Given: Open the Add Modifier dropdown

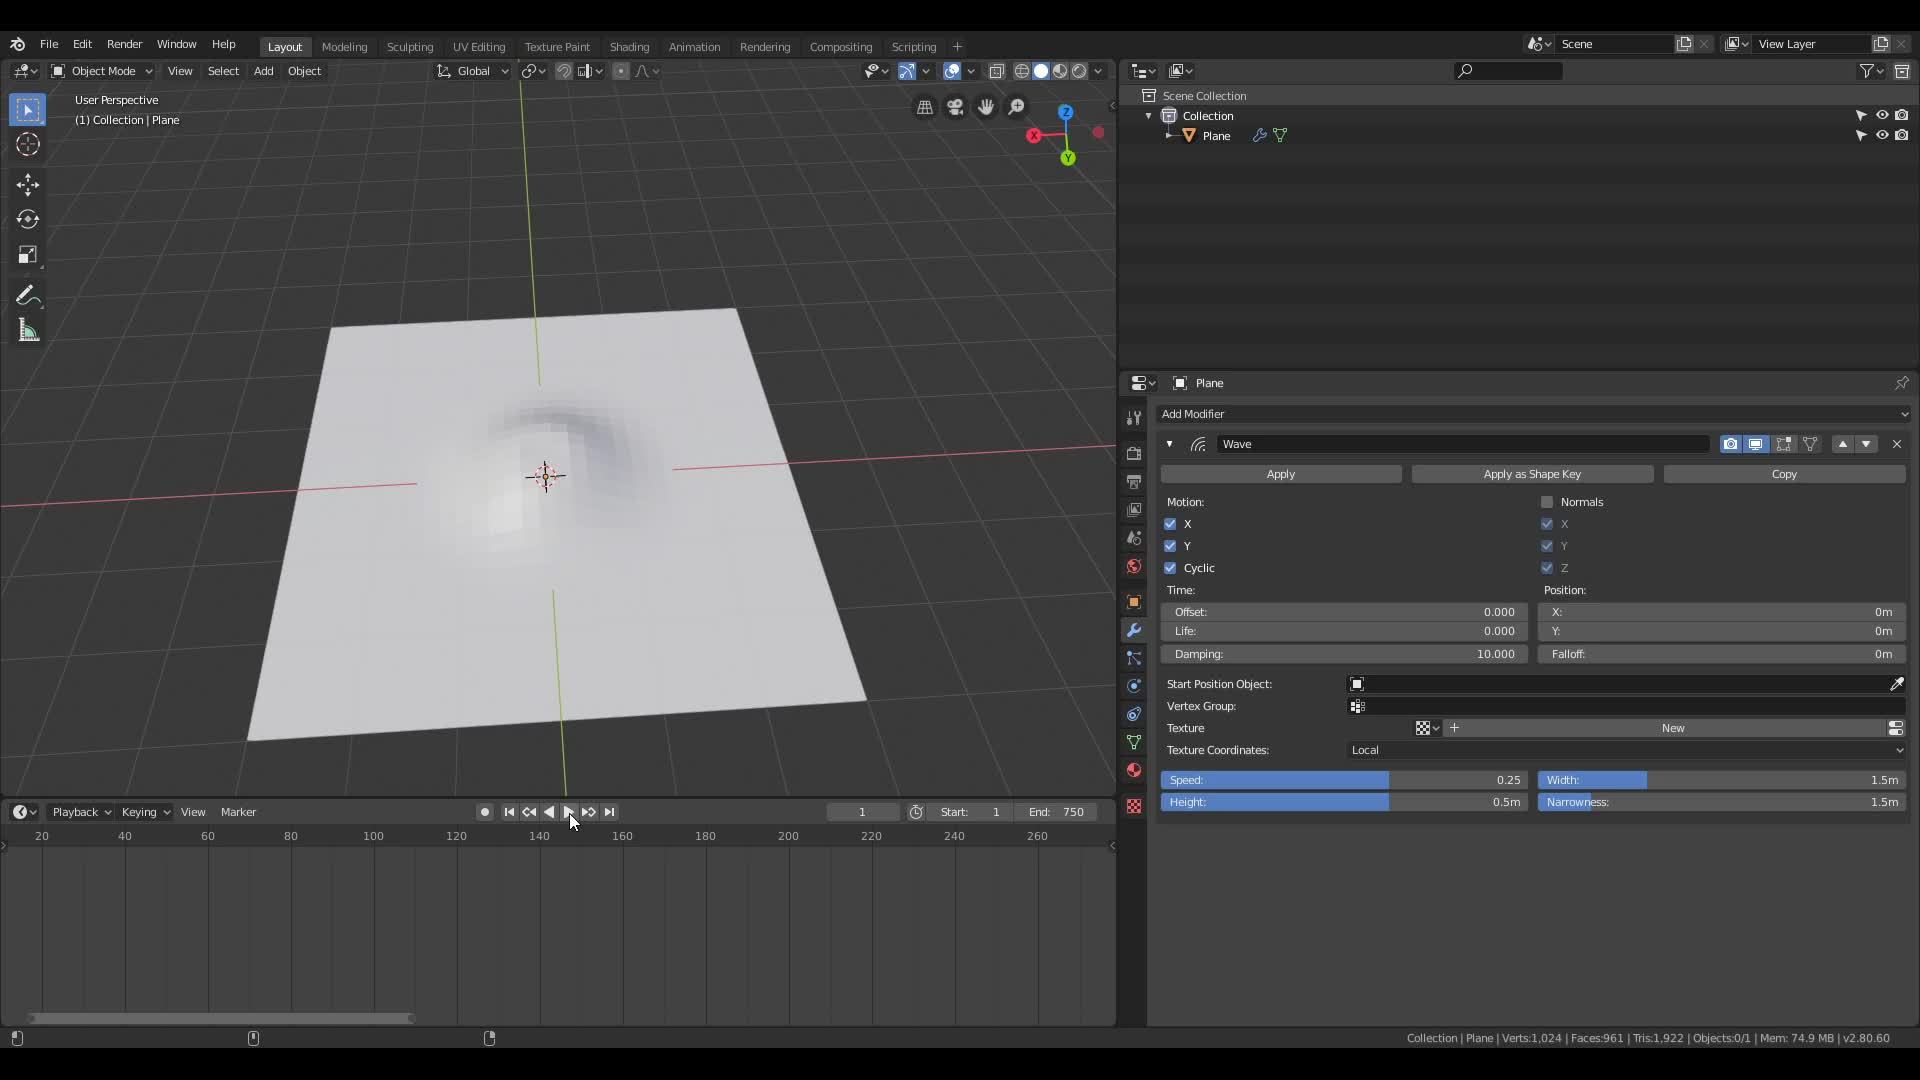Looking at the screenshot, I should click(1533, 414).
